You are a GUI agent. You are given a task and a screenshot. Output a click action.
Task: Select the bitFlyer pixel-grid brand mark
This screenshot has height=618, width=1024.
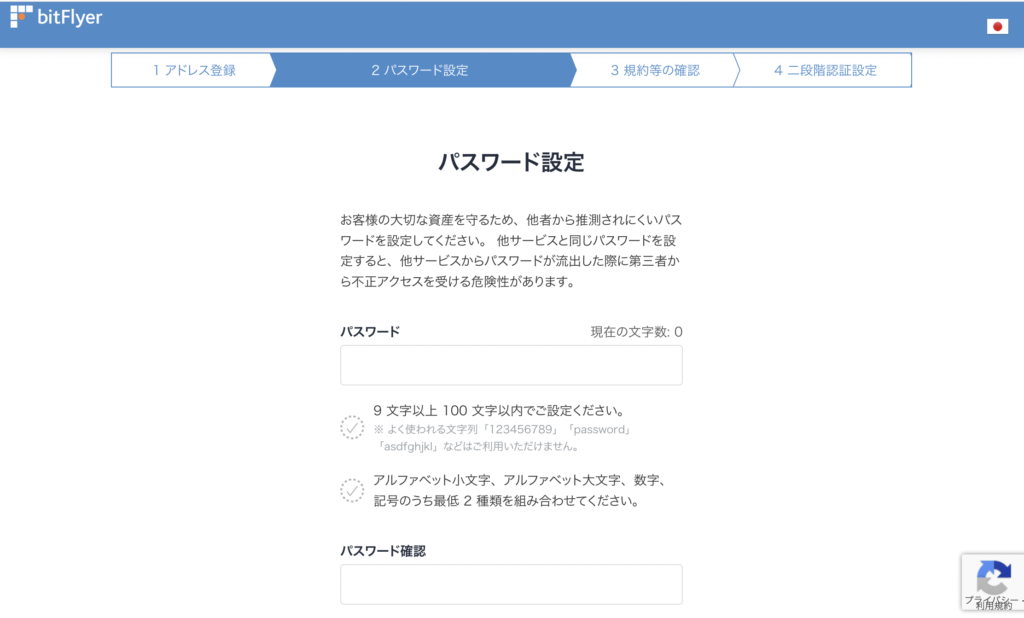pos(22,18)
